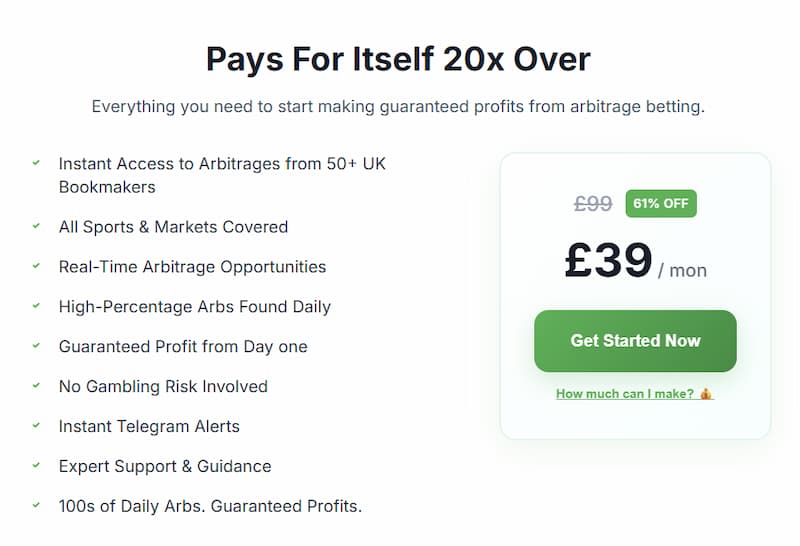
Task: Click the checkmark beside Real-Time Arbitrage Opportunities
Action: coord(36,266)
